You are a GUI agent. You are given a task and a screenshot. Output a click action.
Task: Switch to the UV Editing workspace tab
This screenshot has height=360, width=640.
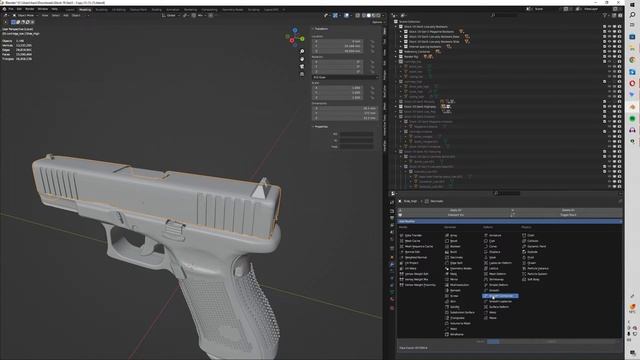(x=119, y=9)
